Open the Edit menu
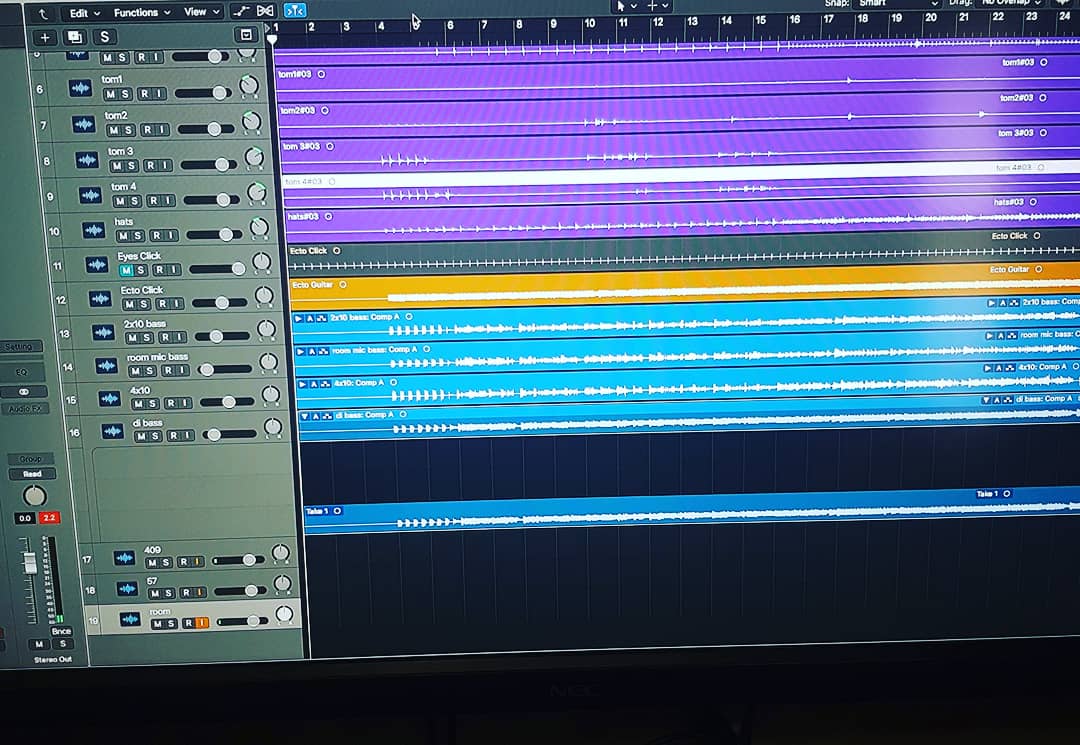The width and height of the screenshot is (1080, 745). [x=84, y=13]
